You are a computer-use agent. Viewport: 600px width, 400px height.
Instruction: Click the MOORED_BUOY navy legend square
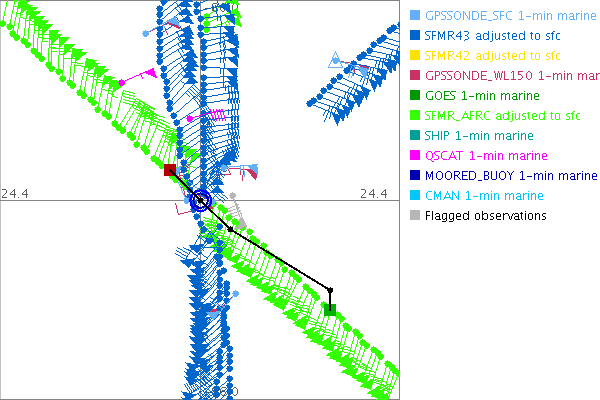point(415,176)
